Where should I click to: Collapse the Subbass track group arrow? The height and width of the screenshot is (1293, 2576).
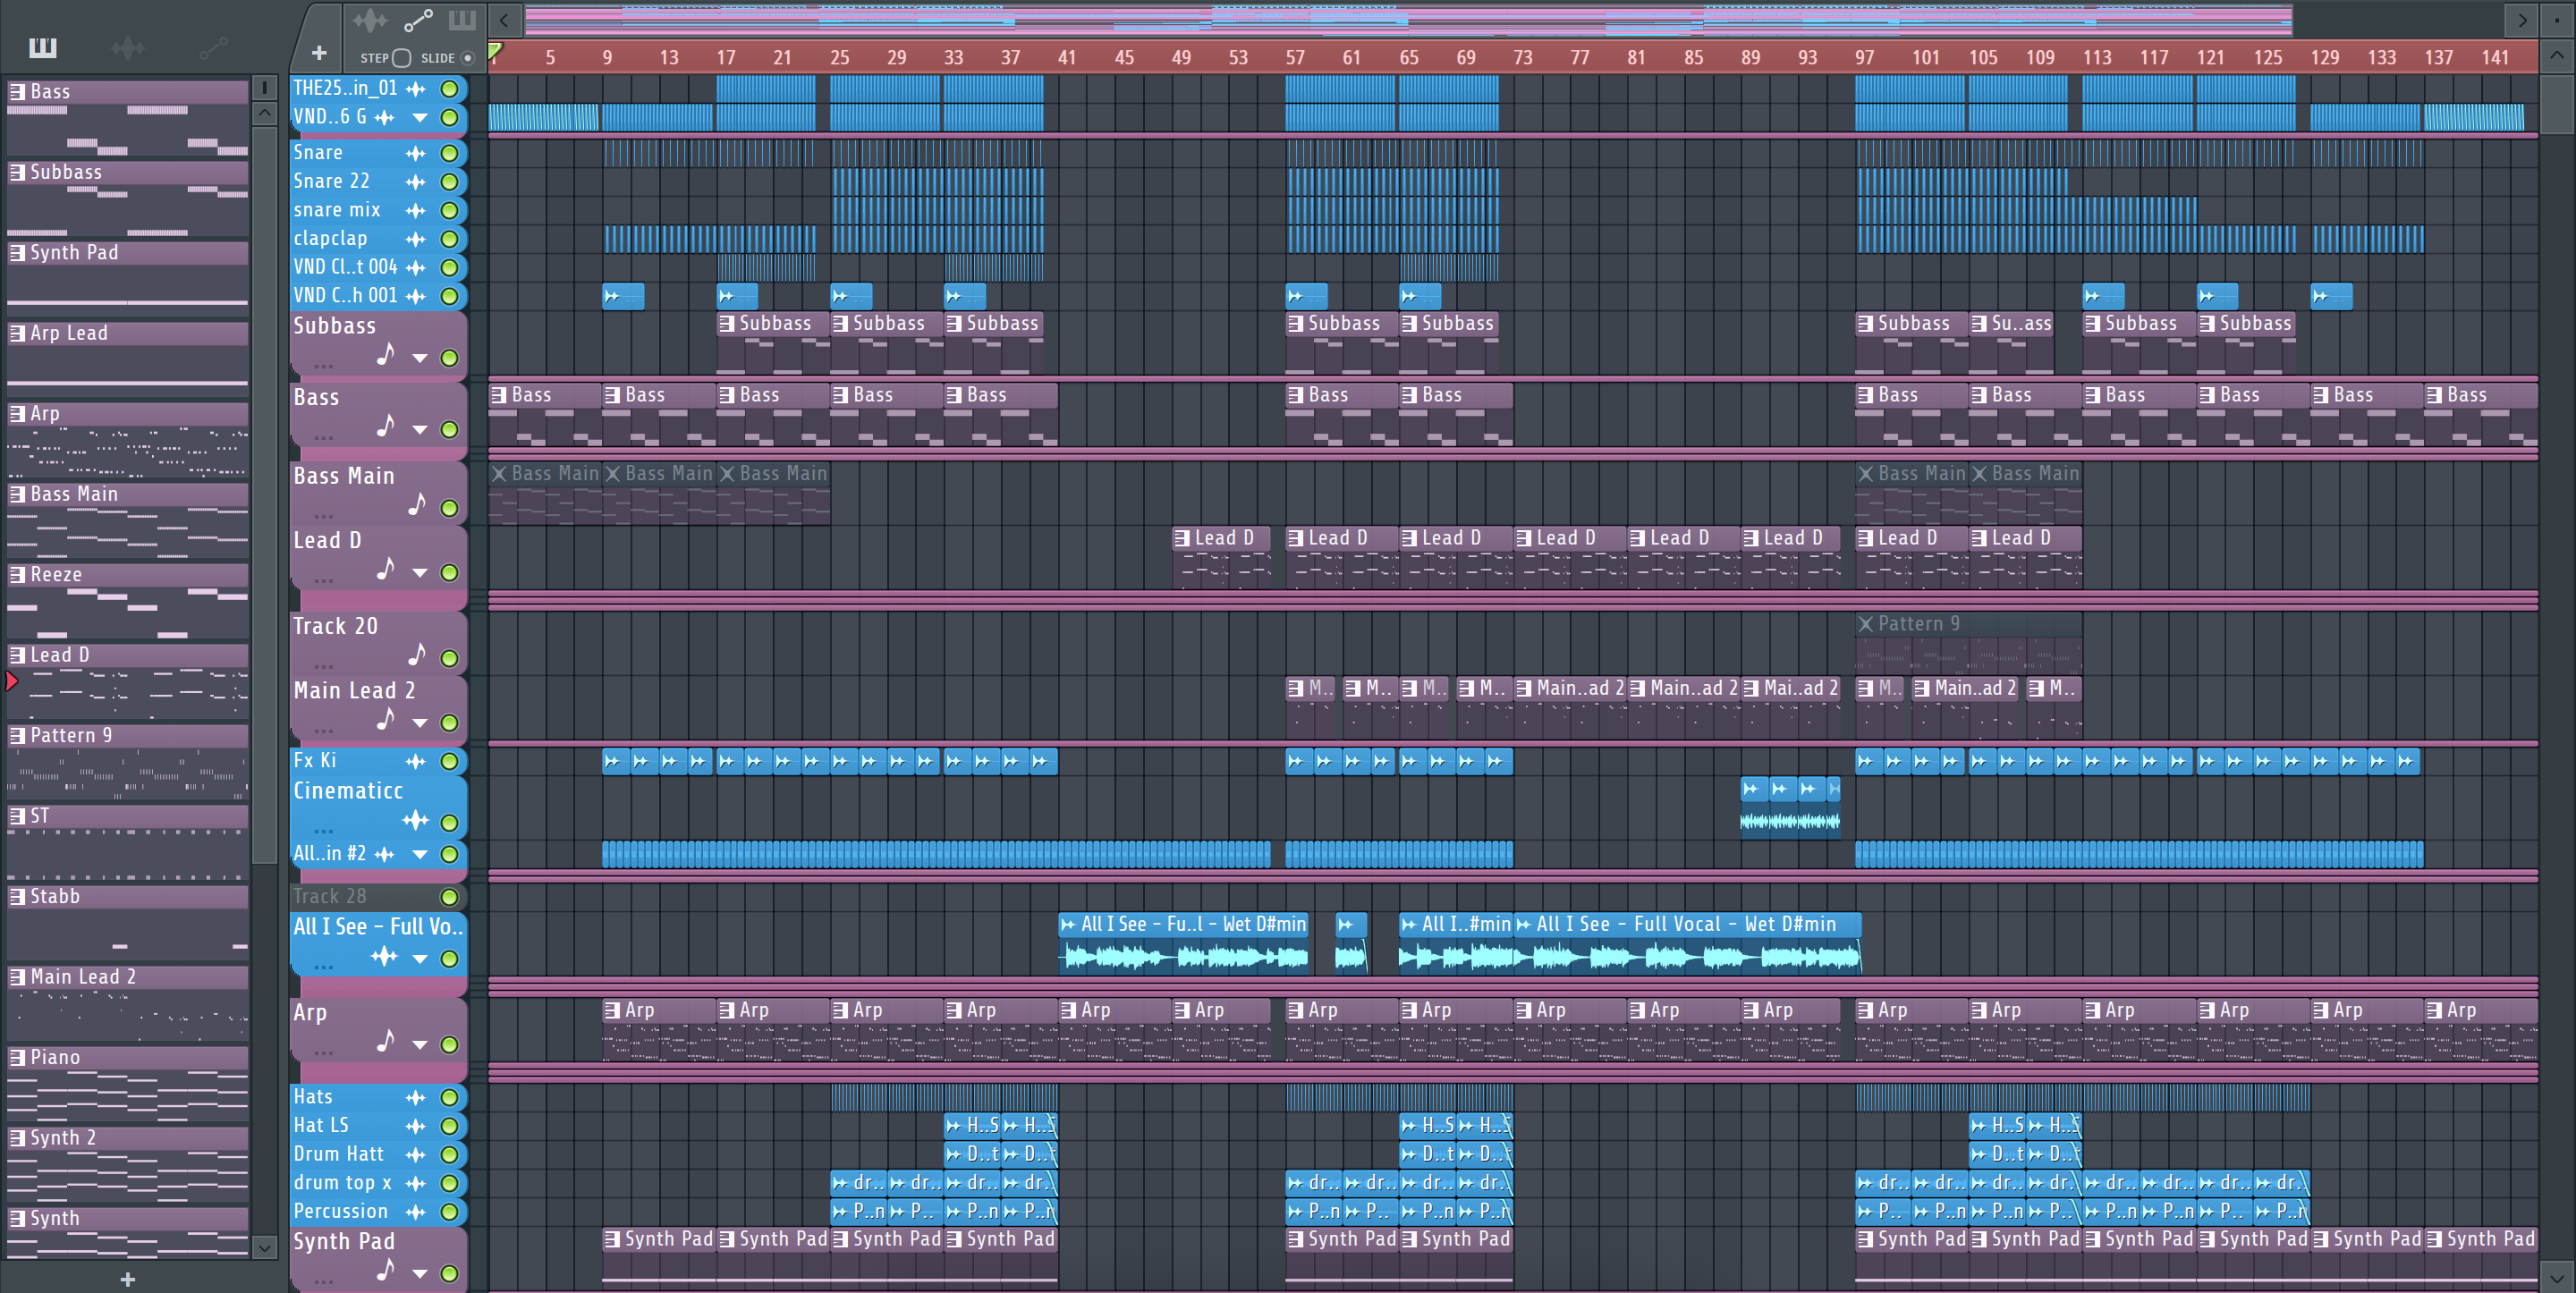[x=420, y=358]
